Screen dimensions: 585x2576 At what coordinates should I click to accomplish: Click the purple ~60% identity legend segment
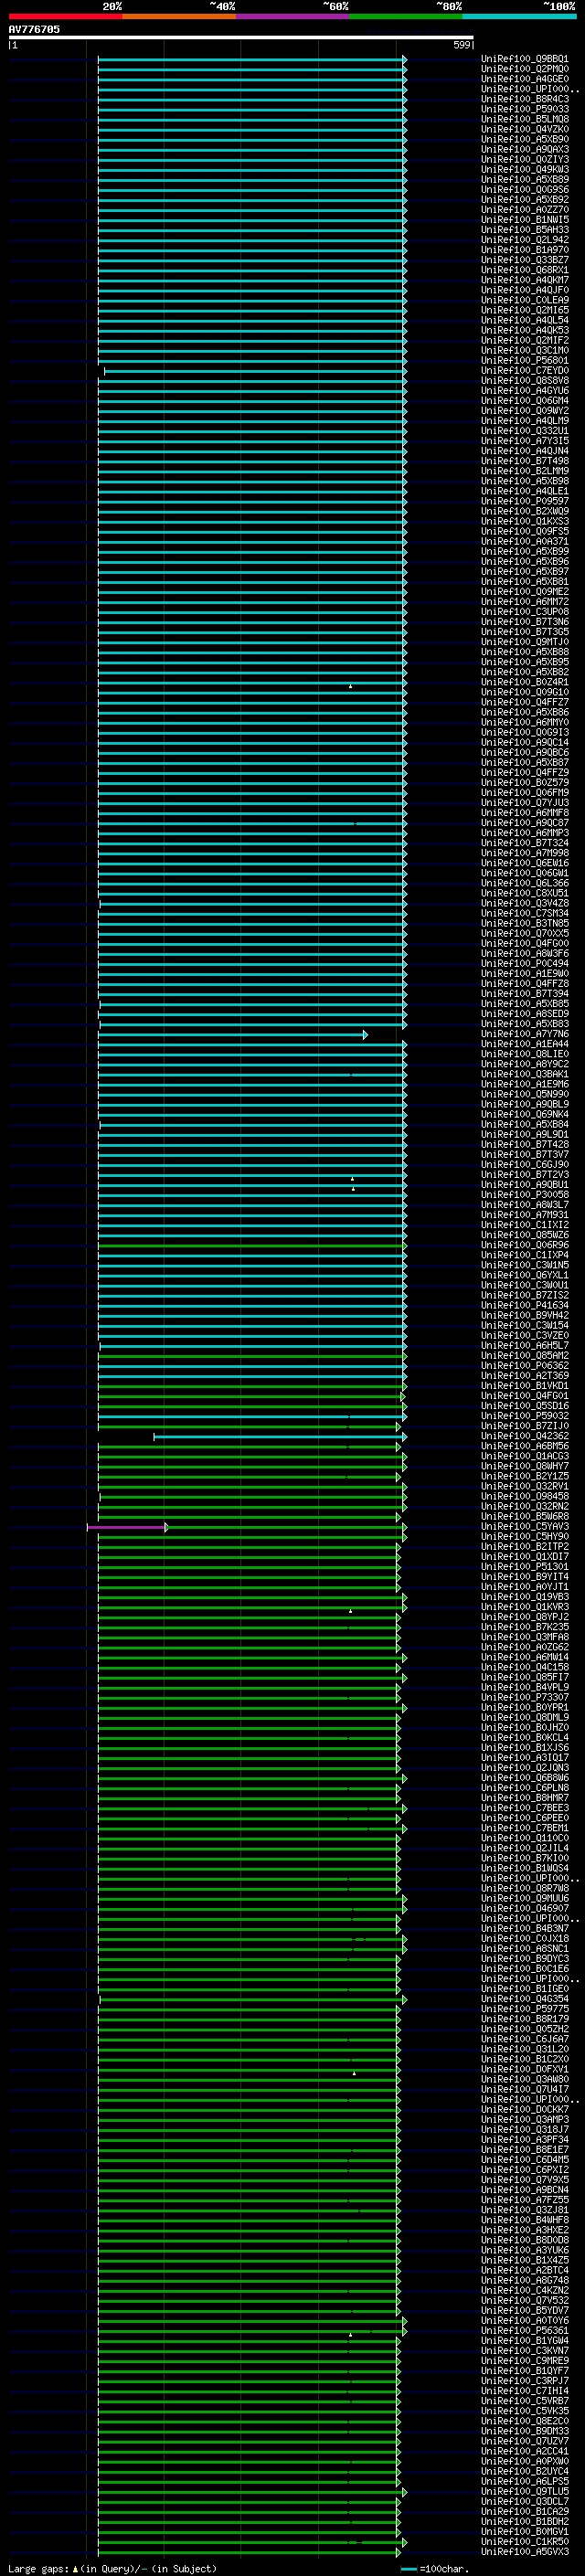(x=293, y=16)
